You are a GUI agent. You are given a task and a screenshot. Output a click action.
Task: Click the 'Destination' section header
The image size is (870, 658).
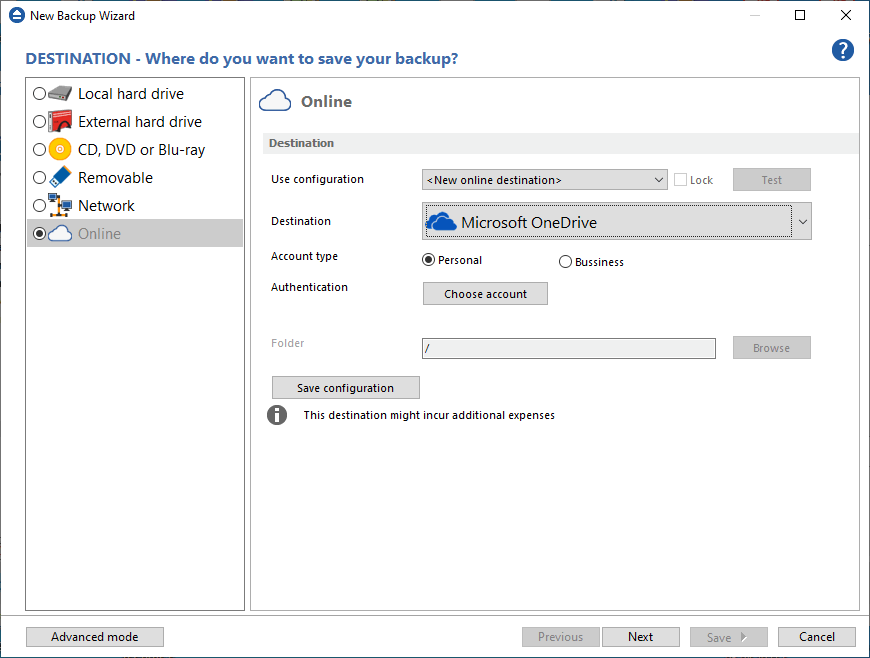301,143
